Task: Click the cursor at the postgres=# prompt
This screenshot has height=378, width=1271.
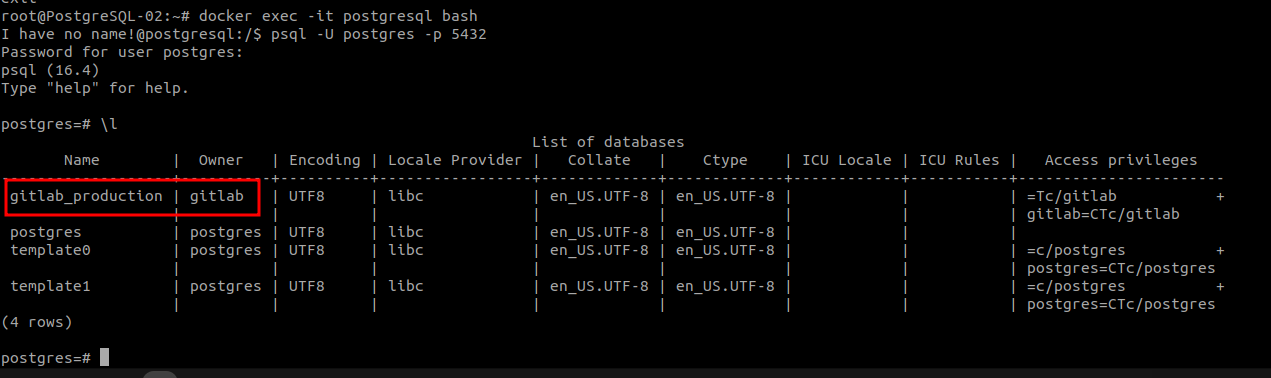Action: [104, 358]
